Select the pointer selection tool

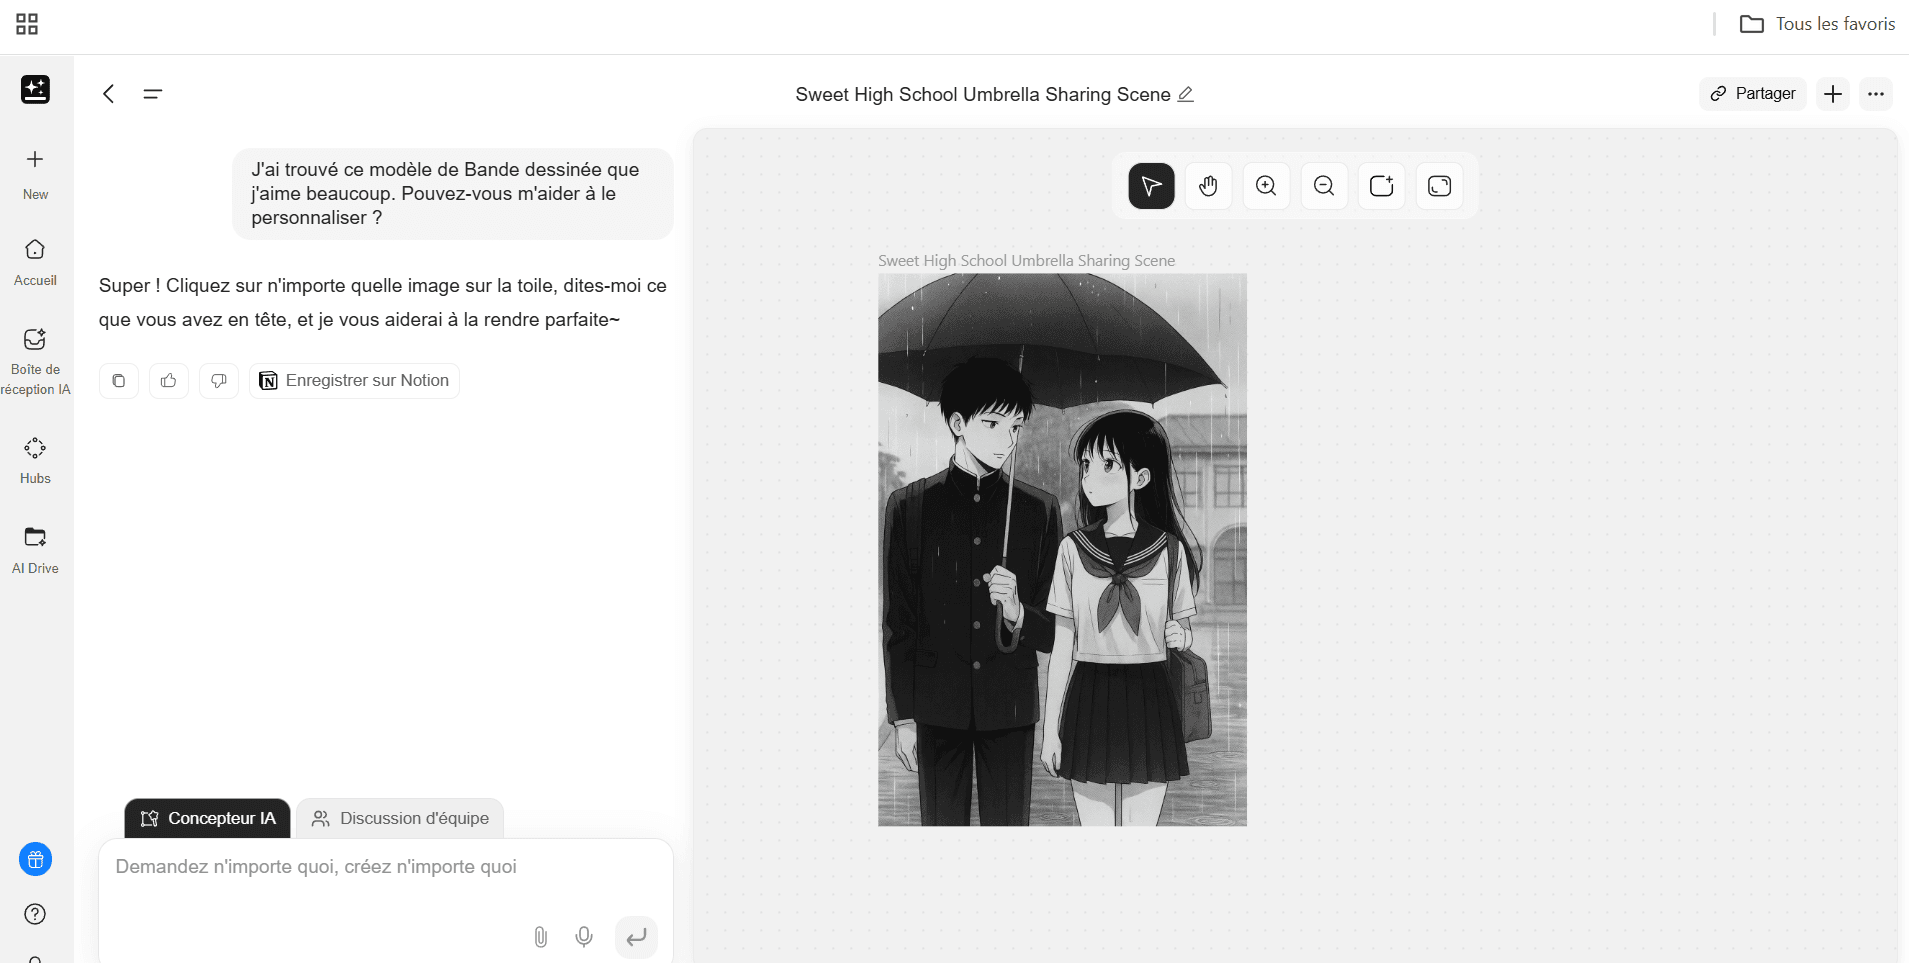pyautogui.click(x=1151, y=186)
